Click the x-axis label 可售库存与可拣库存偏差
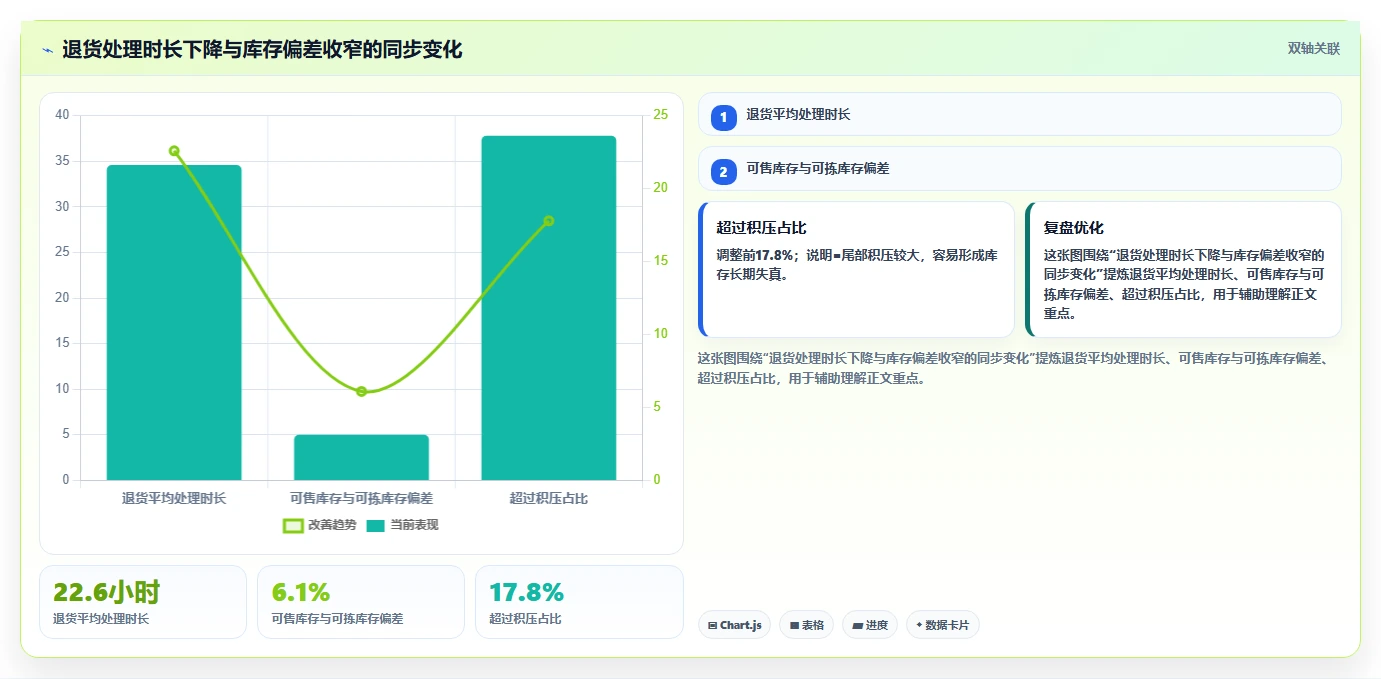The width and height of the screenshot is (1381, 679). point(361,498)
